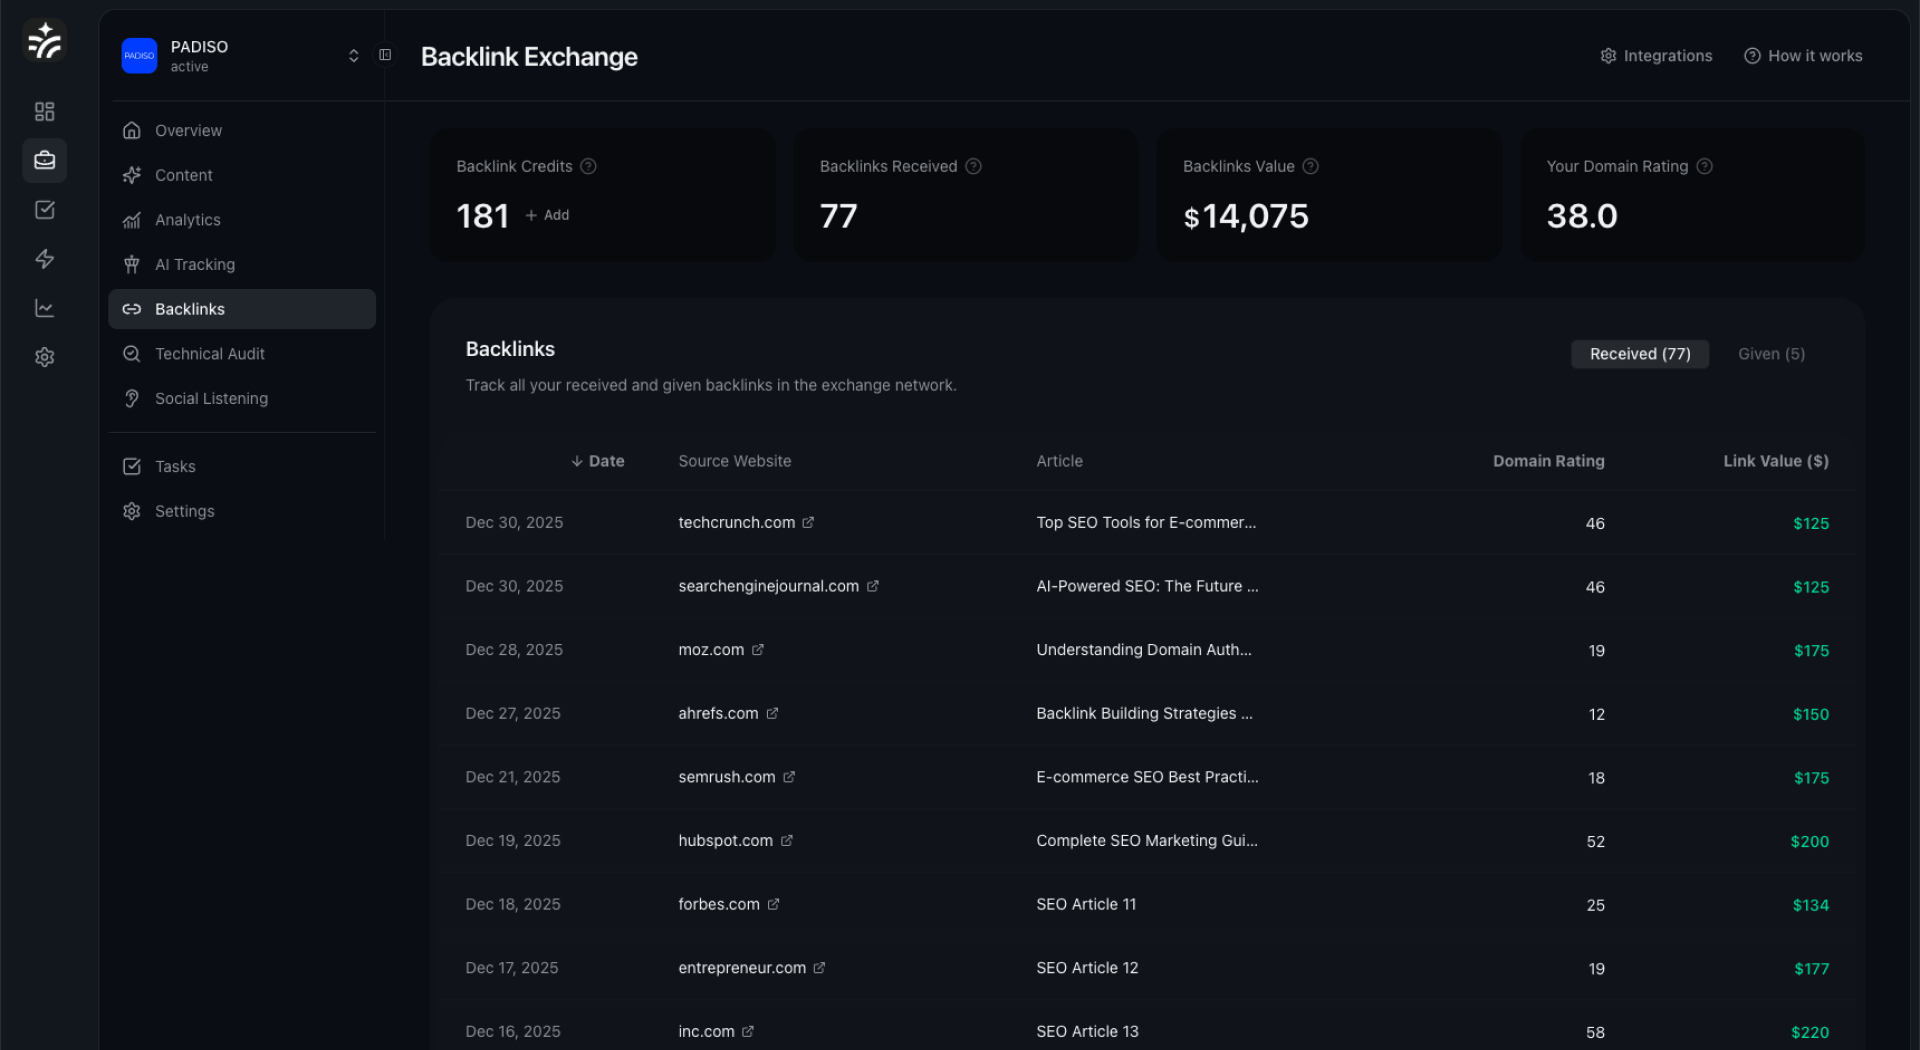Sort the table by Date column
Image resolution: width=1920 pixels, height=1050 pixels.
point(598,461)
